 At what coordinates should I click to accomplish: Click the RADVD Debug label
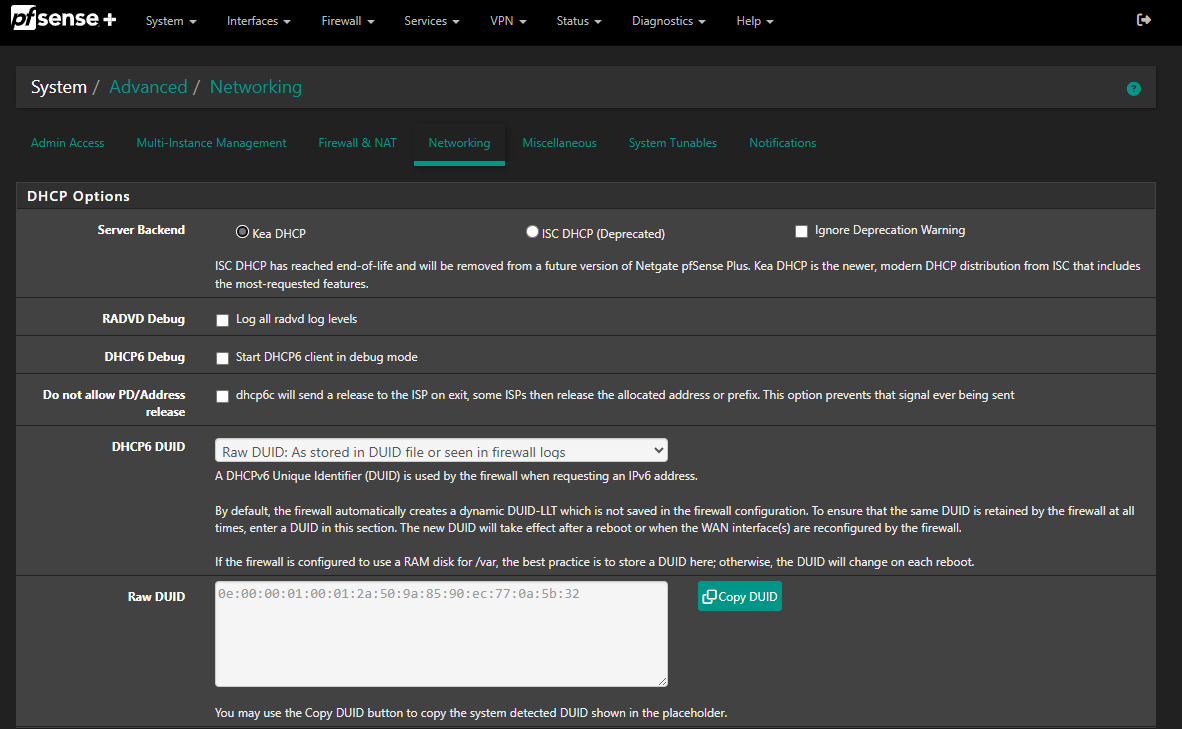click(143, 319)
